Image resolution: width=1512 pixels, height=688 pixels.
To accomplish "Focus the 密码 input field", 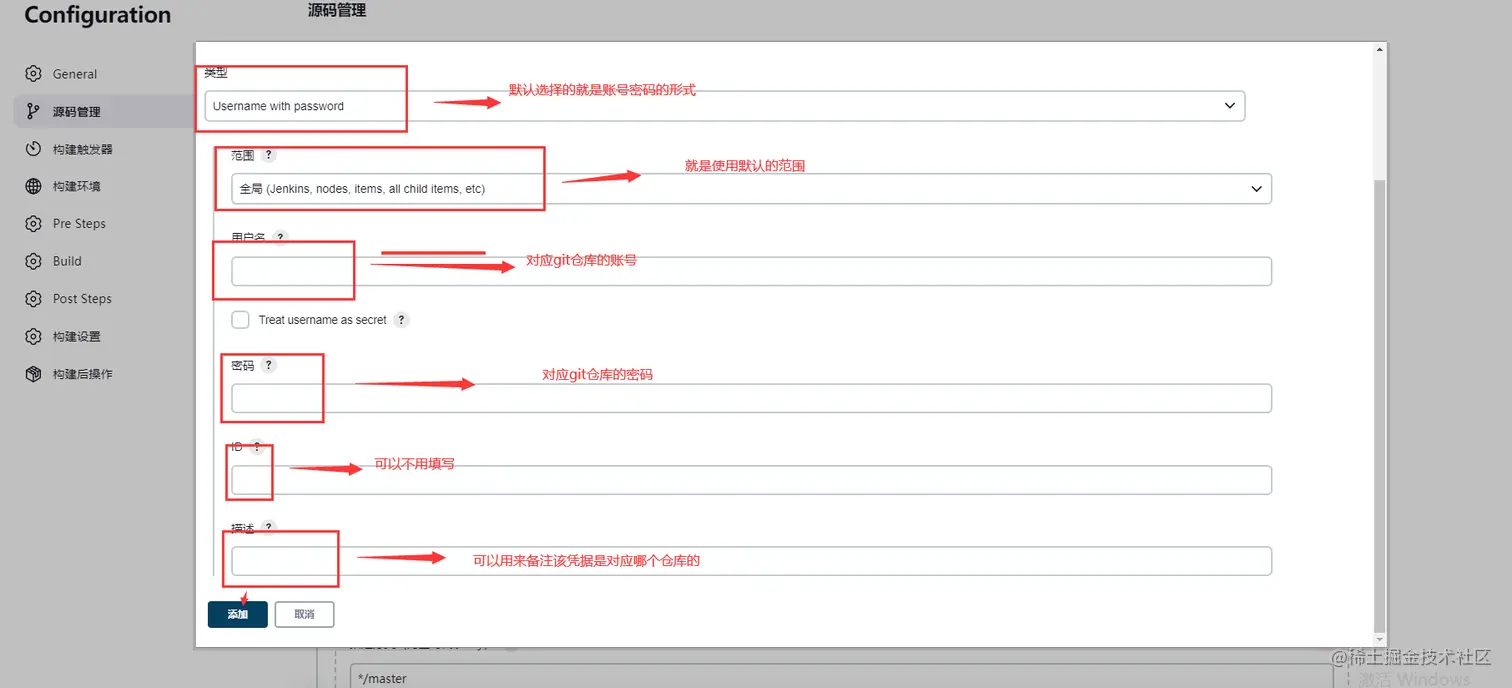I will click(x=751, y=398).
